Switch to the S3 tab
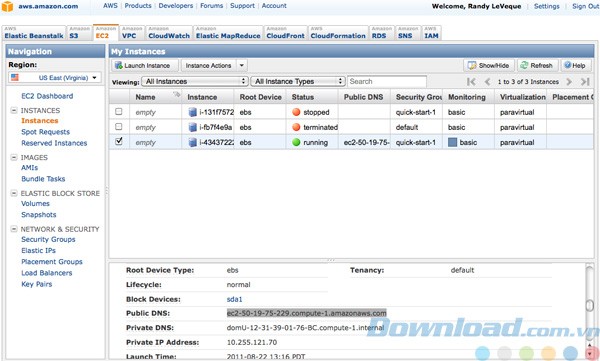The height and width of the screenshot is (361, 600). (80, 33)
